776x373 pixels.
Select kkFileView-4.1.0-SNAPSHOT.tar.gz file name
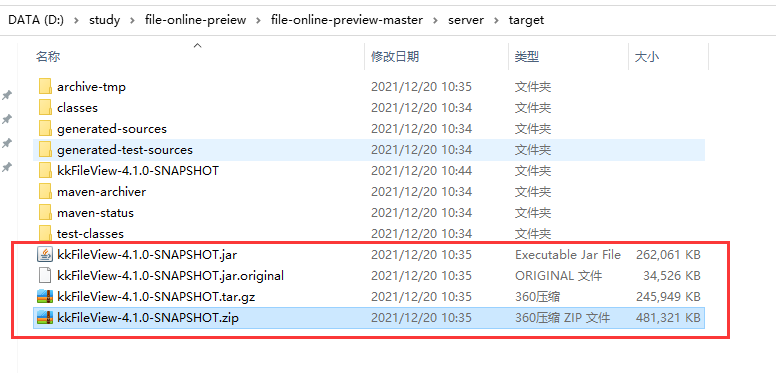click(x=156, y=297)
